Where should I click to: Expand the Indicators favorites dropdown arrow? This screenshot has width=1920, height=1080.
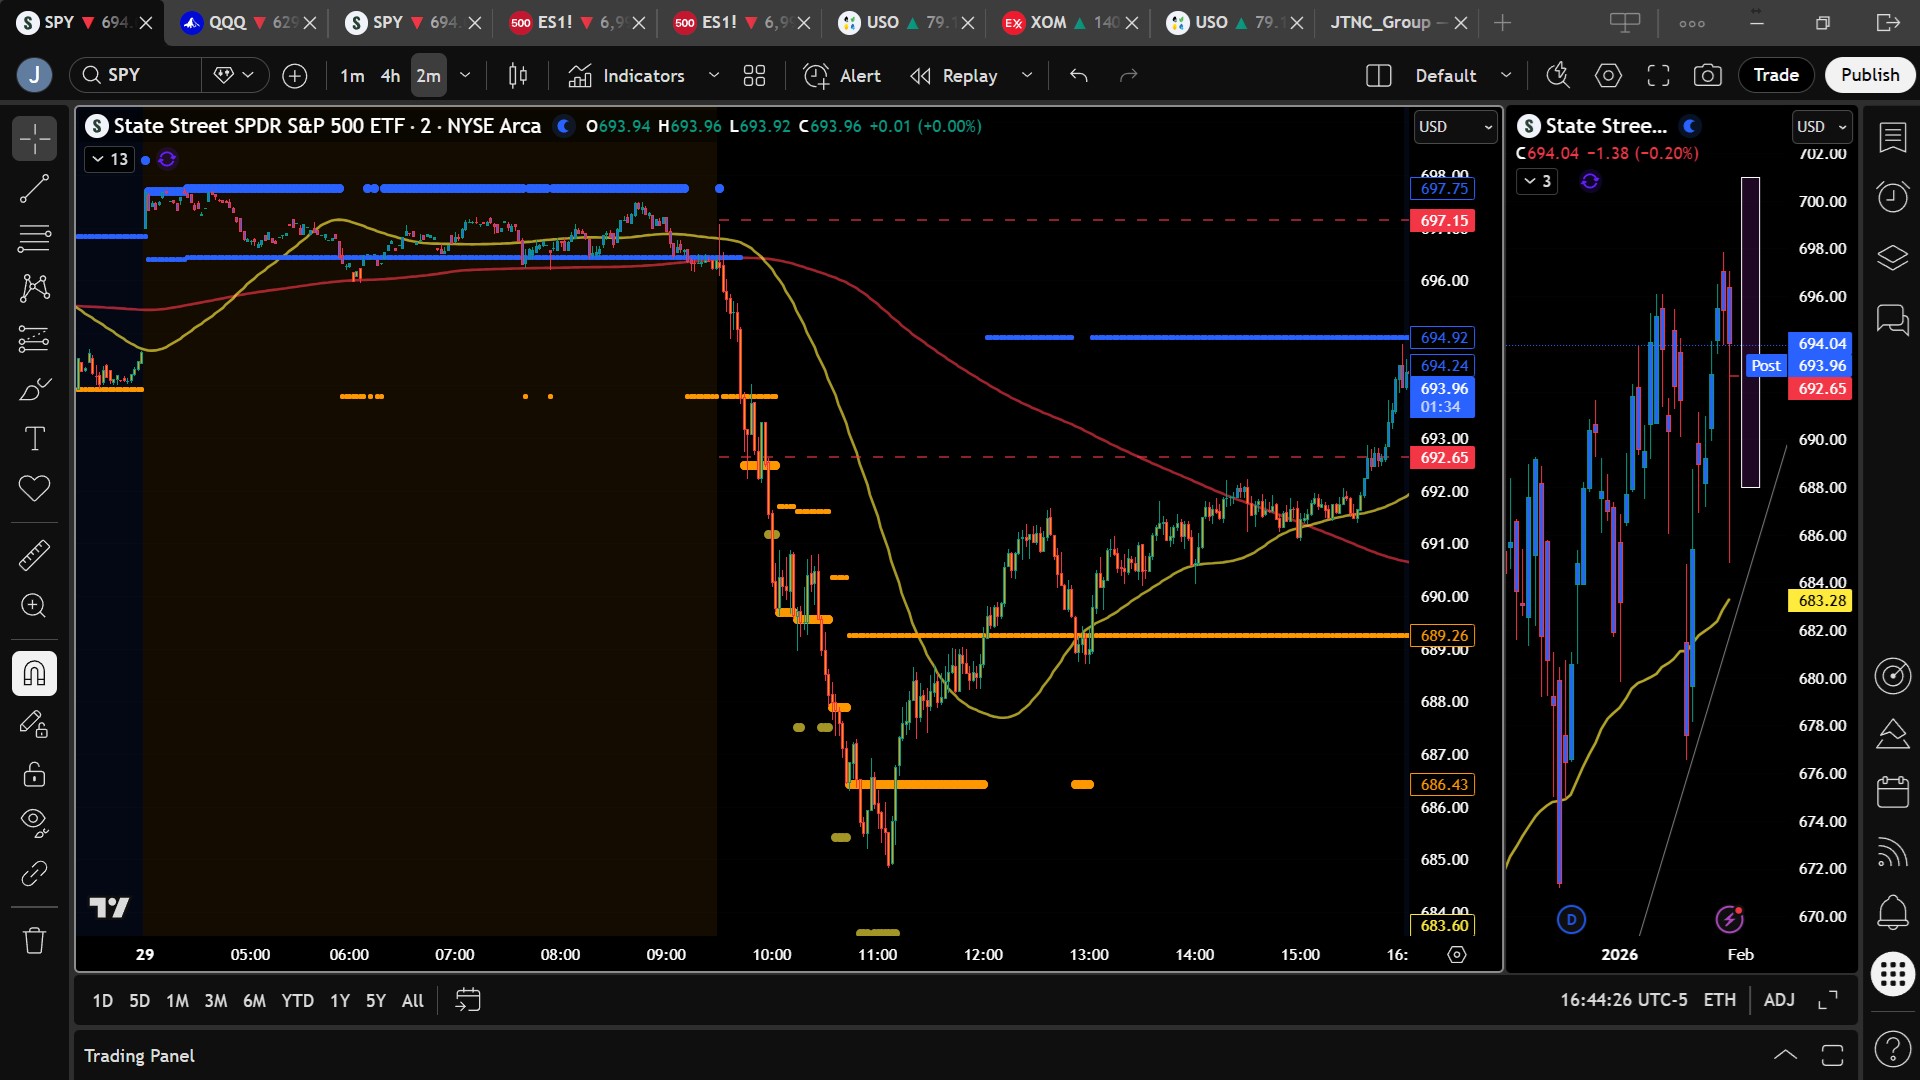[x=713, y=75]
